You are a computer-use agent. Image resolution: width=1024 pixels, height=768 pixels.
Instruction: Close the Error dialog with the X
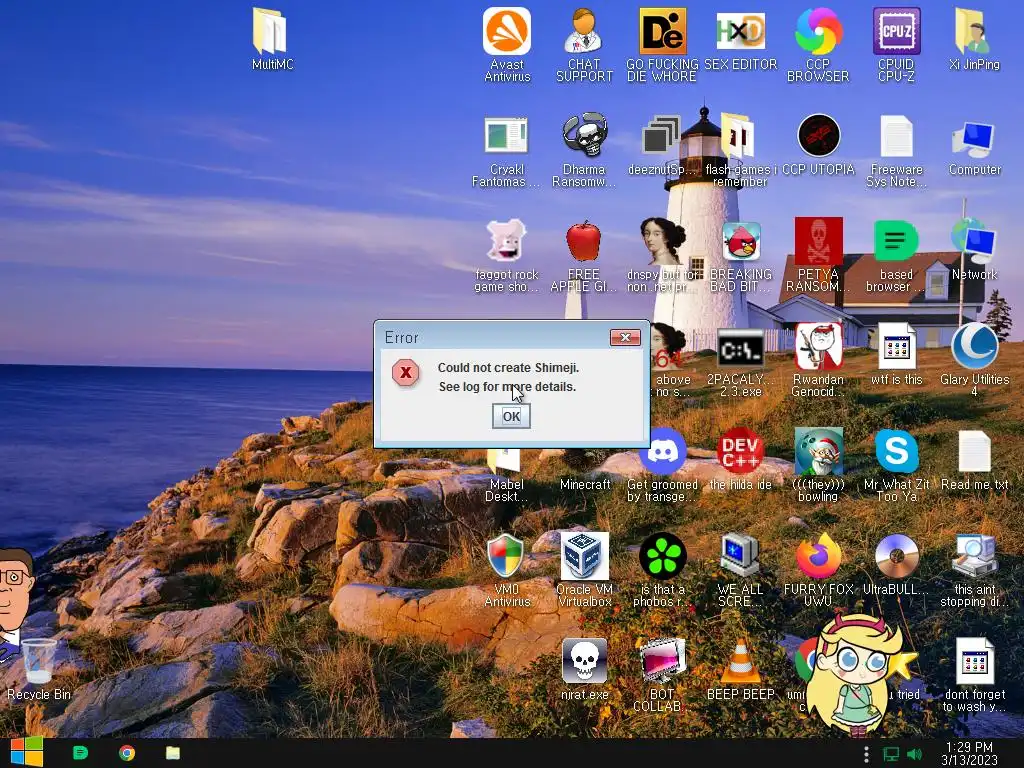tap(625, 337)
